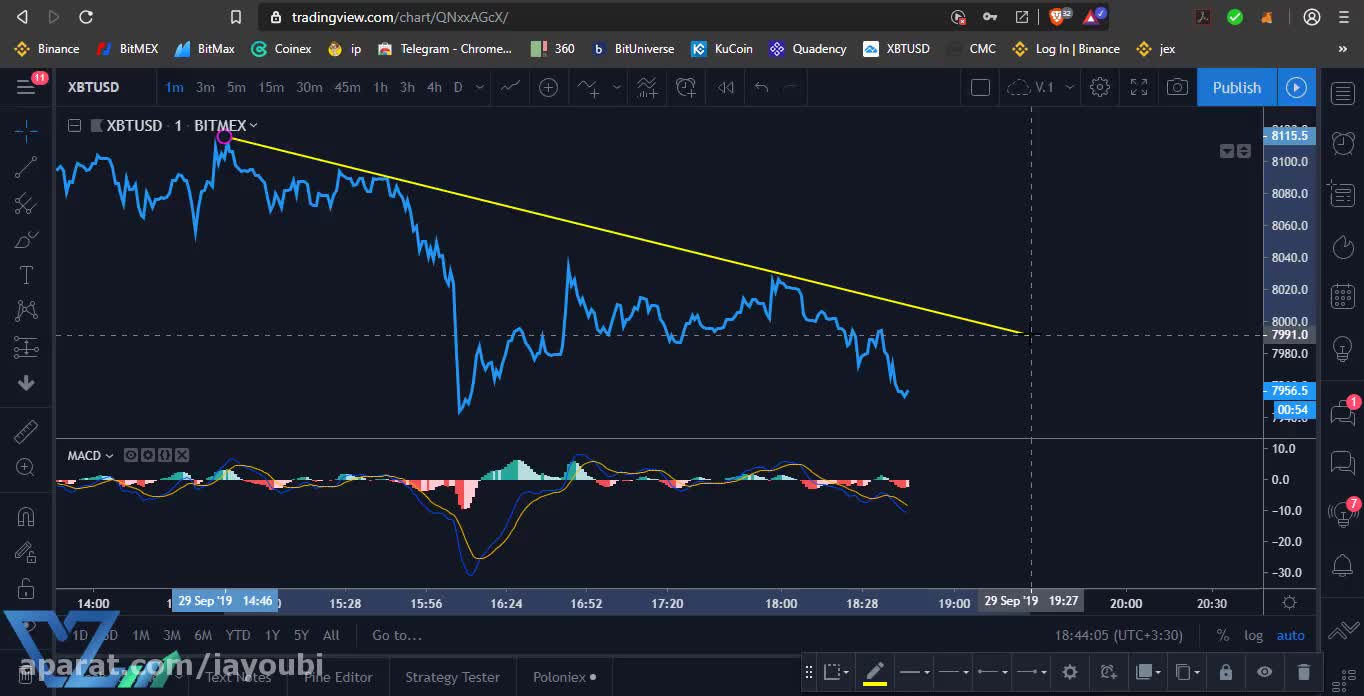Toggle lock on the selected trend line

coord(1226,672)
